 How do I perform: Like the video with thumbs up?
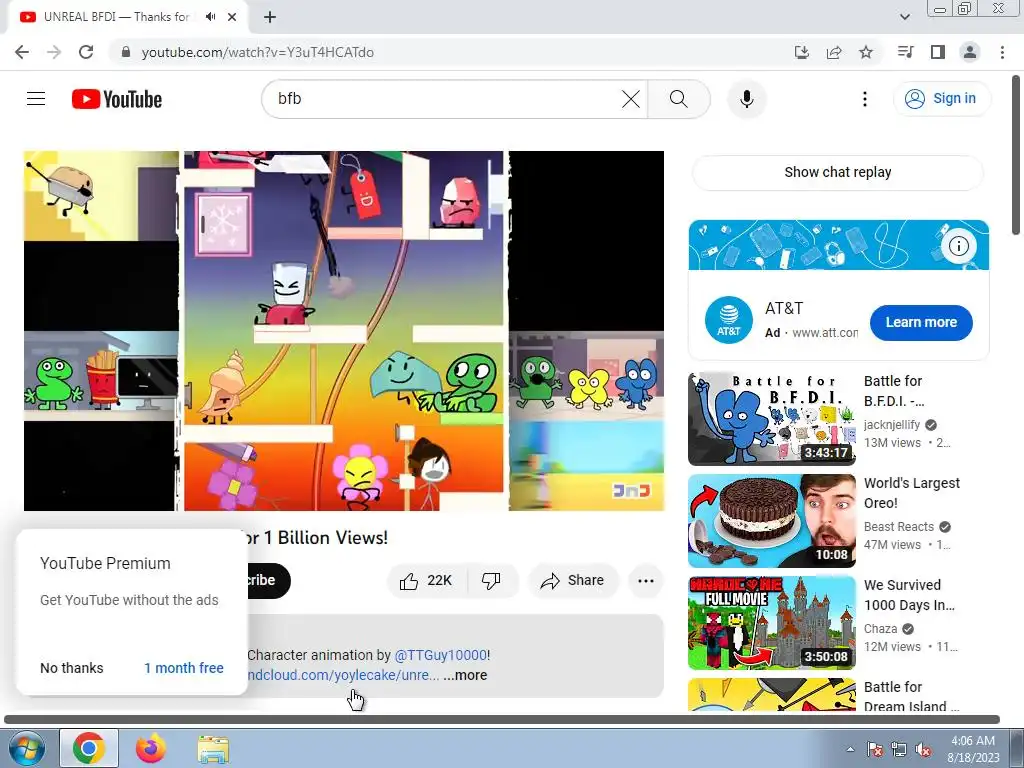(x=426, y=581)
